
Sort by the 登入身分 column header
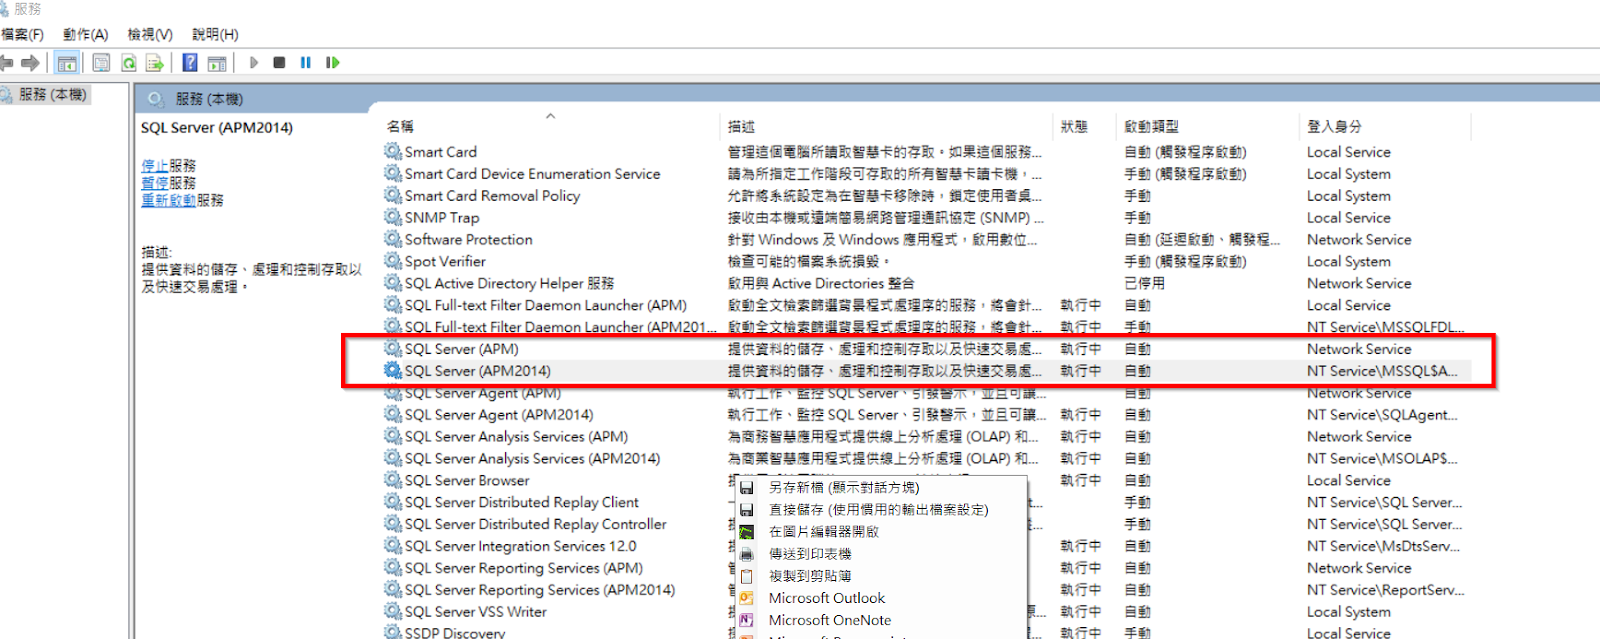coord(1334,127)
